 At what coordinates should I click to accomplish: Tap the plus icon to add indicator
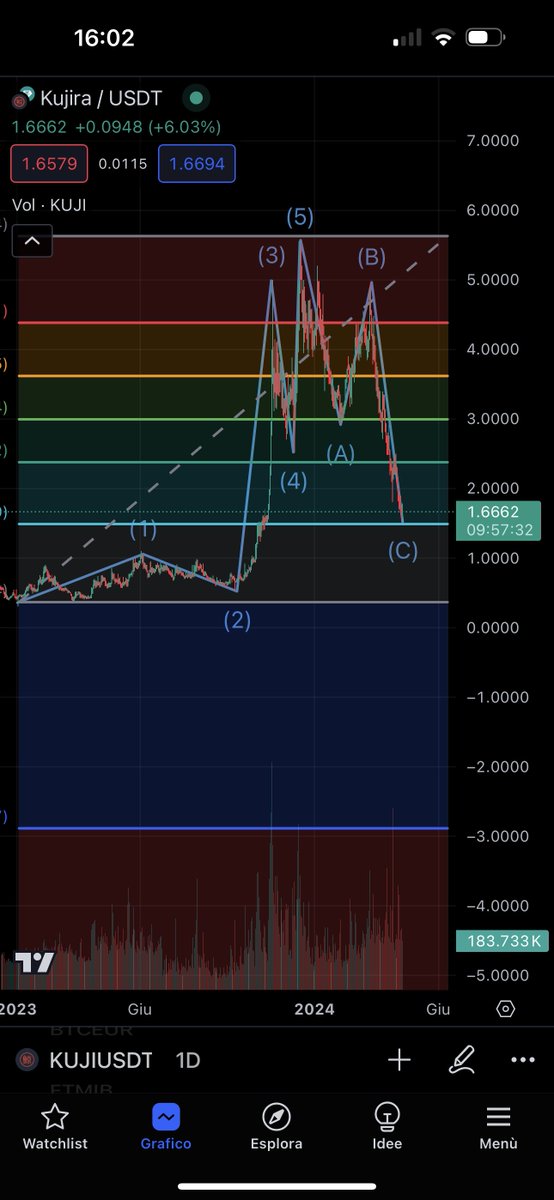[399, 1060]
